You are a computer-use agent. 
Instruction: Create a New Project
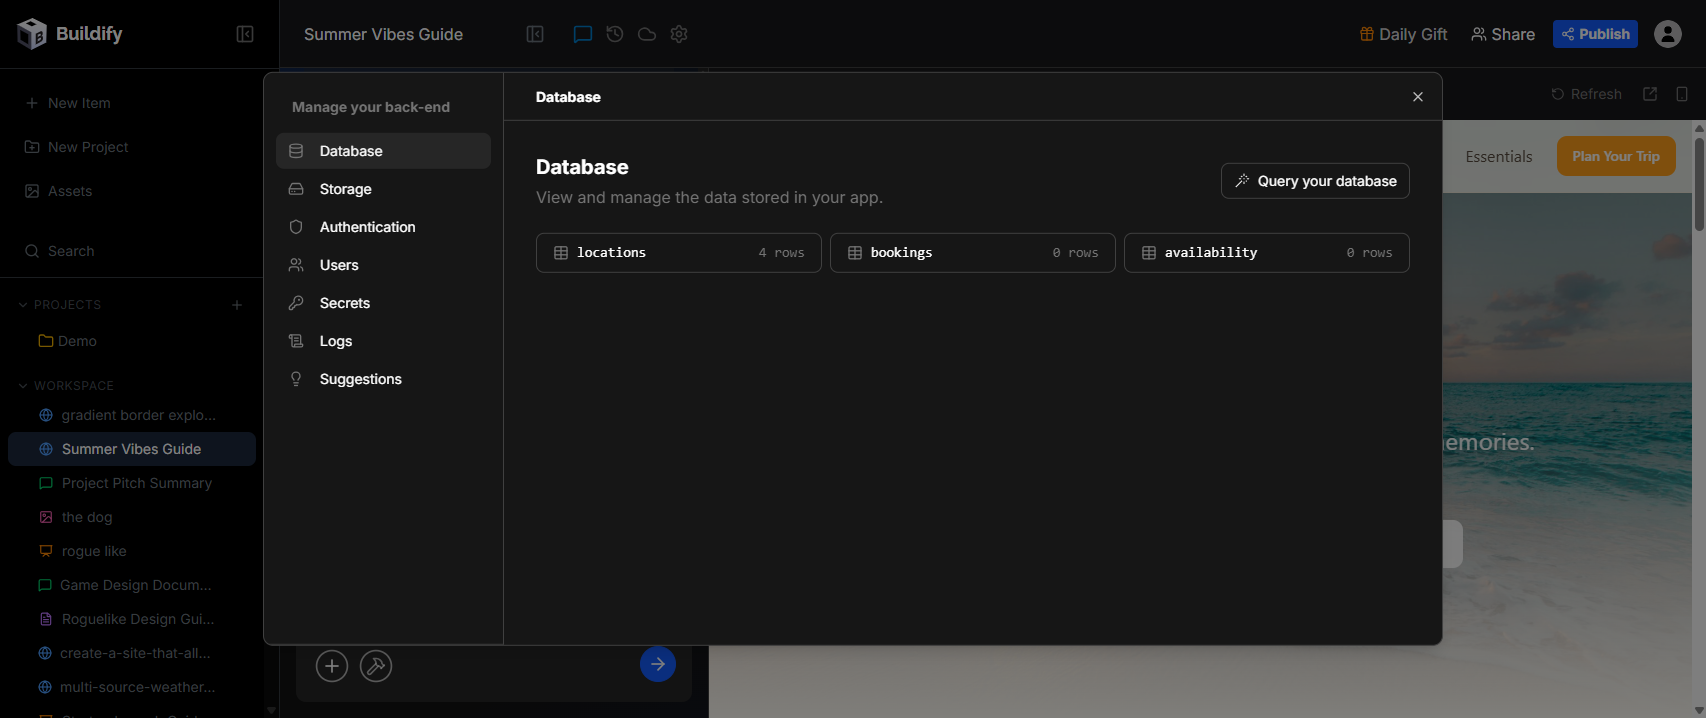(x=77, y=147)
